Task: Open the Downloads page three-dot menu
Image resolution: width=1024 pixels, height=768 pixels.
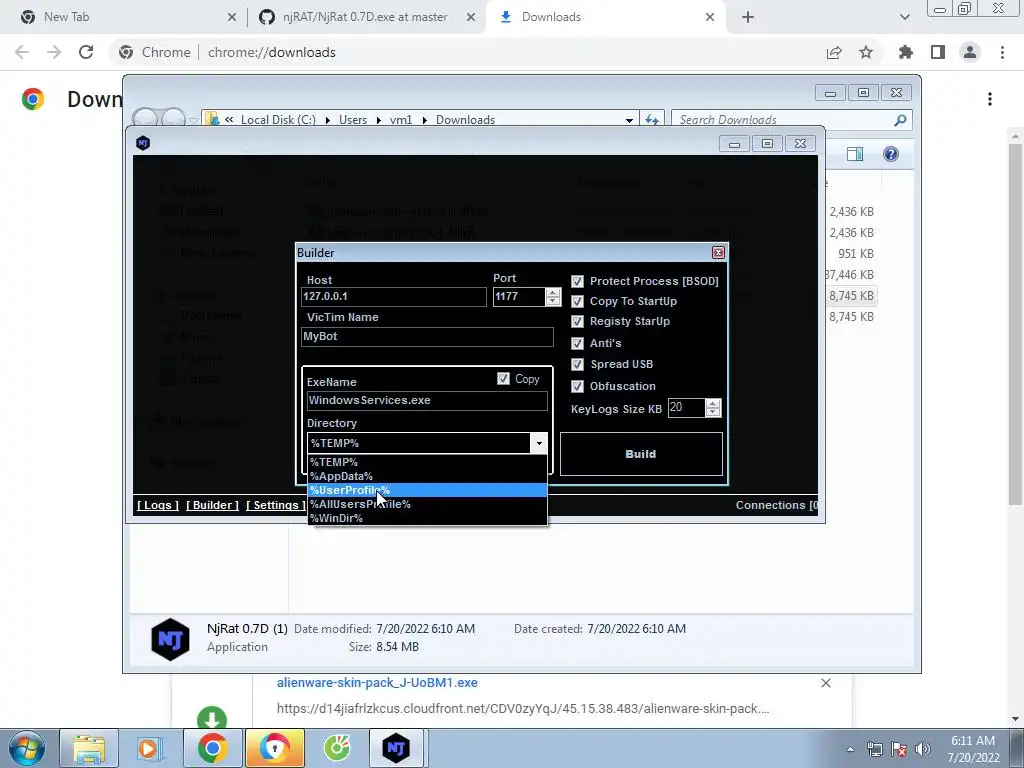Action: pyautogui.click(x=990, y=99)
